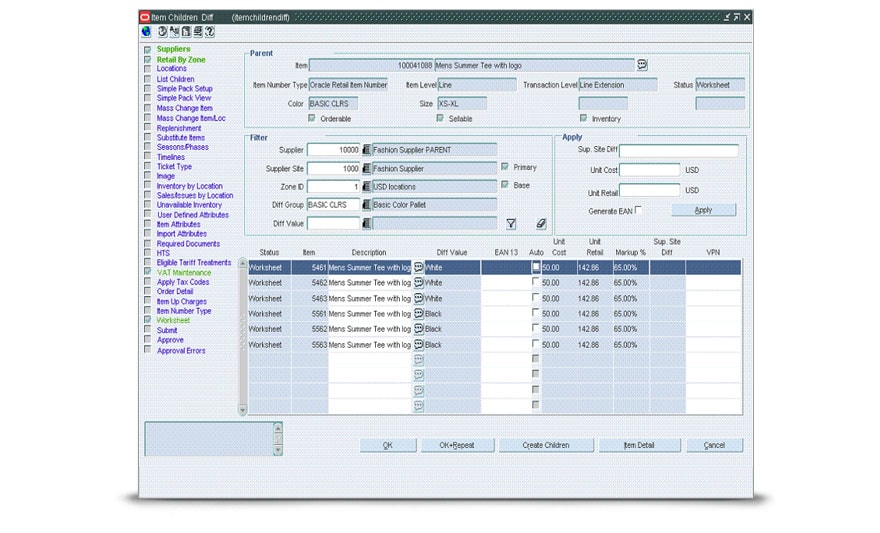
Task: Open the comment bubble for item 5463
Action: (419, 298)
